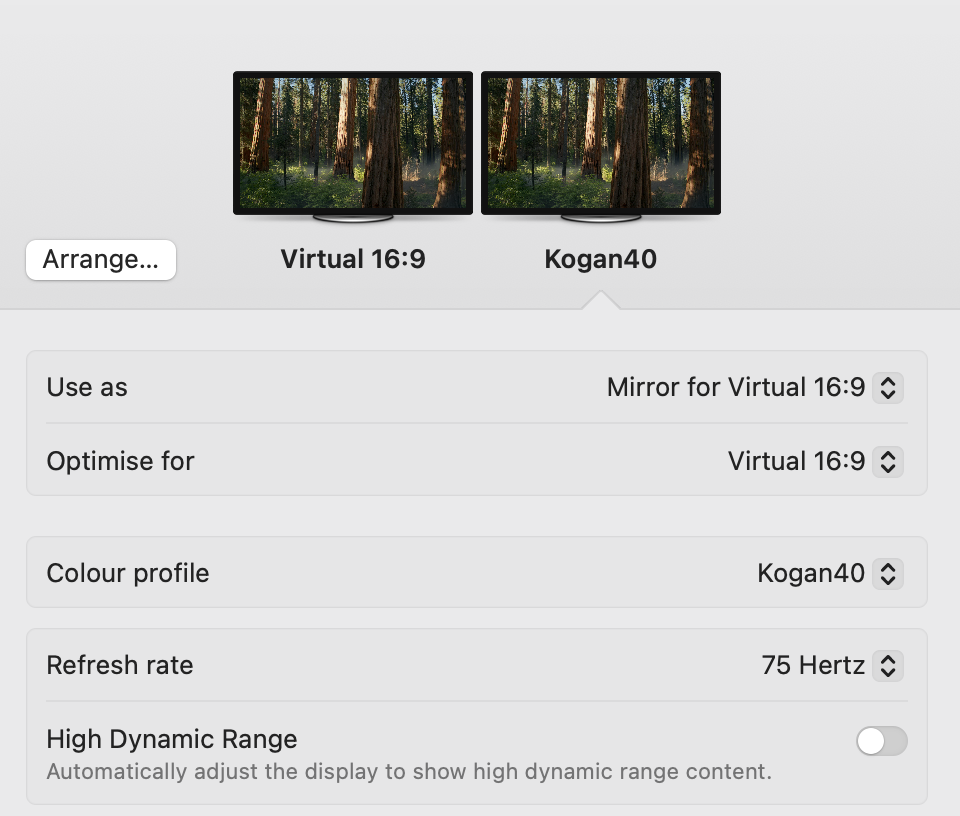Screen dimensions: 960x816
Task: Open the Optimise for "Virtual 16:9" value
Action: 796,462
